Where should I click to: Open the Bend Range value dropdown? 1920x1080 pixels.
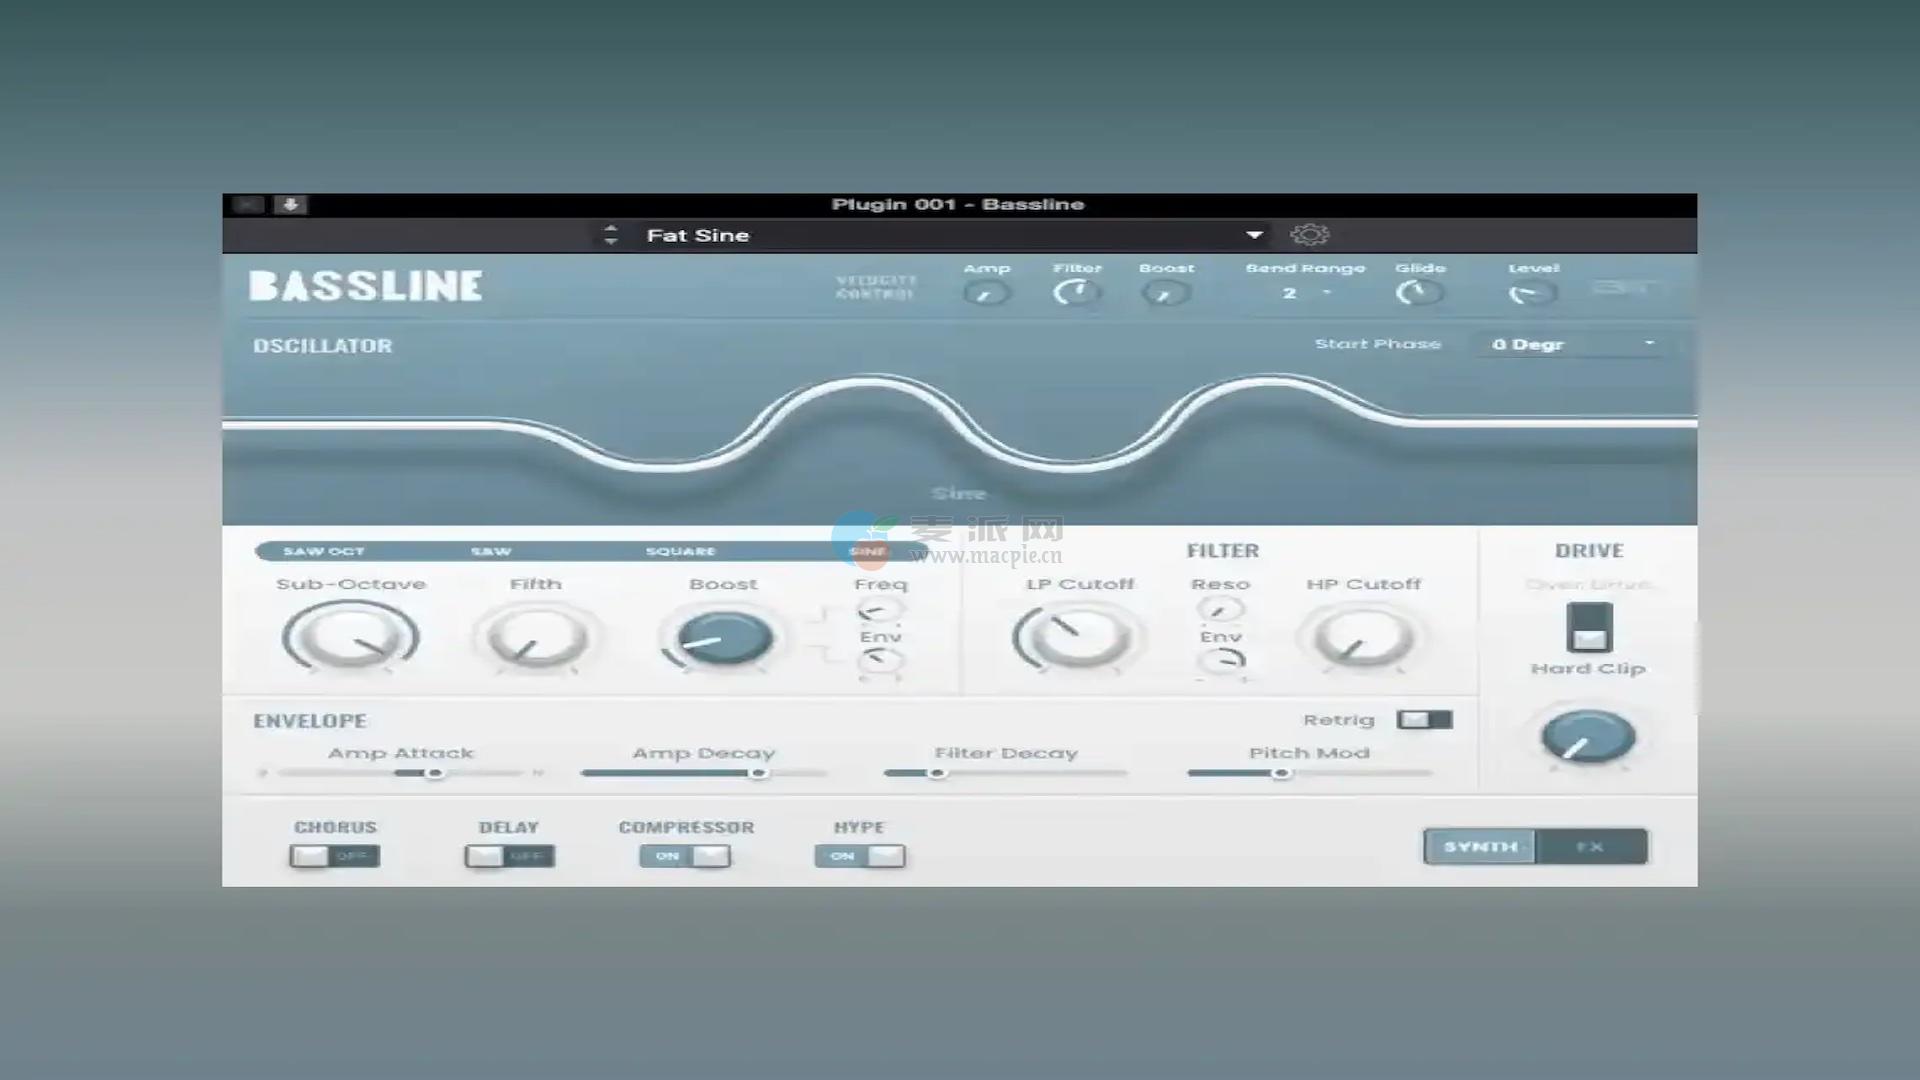(1305, 293)
